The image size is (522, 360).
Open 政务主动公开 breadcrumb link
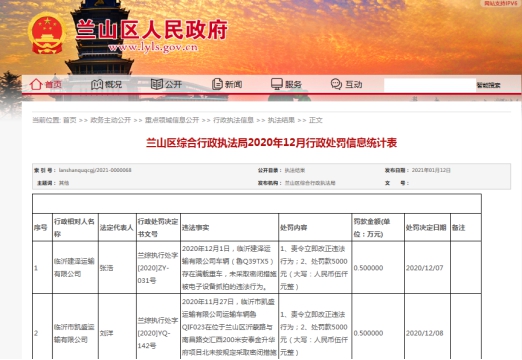tap(111, 120)
